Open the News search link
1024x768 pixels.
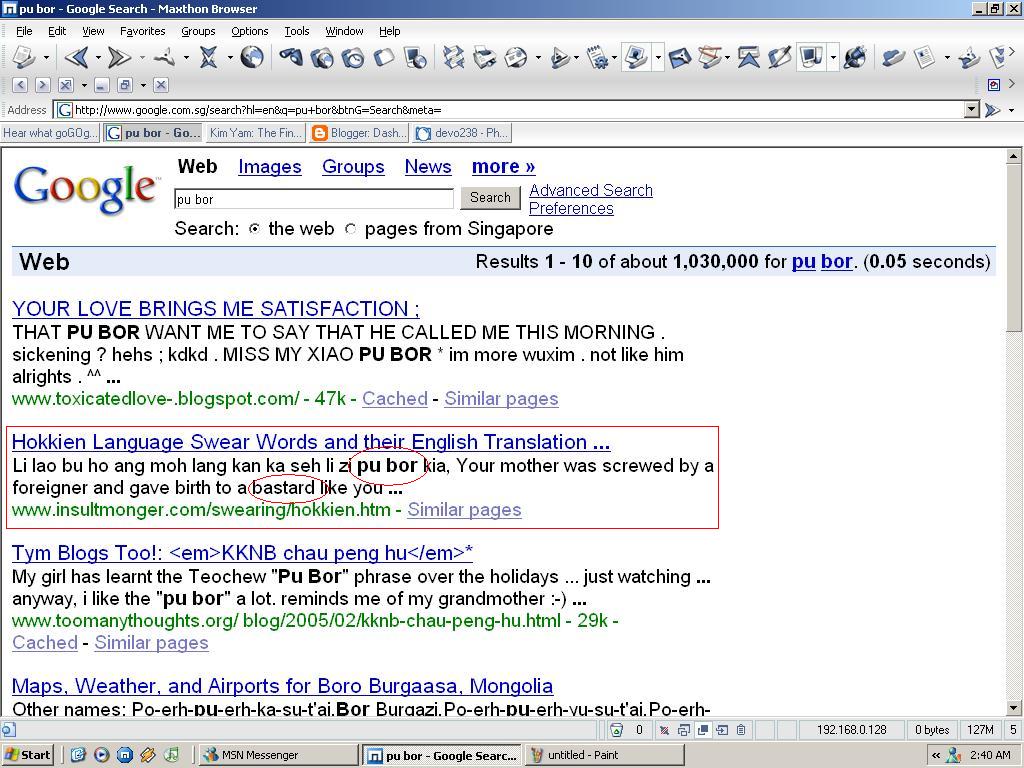click(428, 167)
